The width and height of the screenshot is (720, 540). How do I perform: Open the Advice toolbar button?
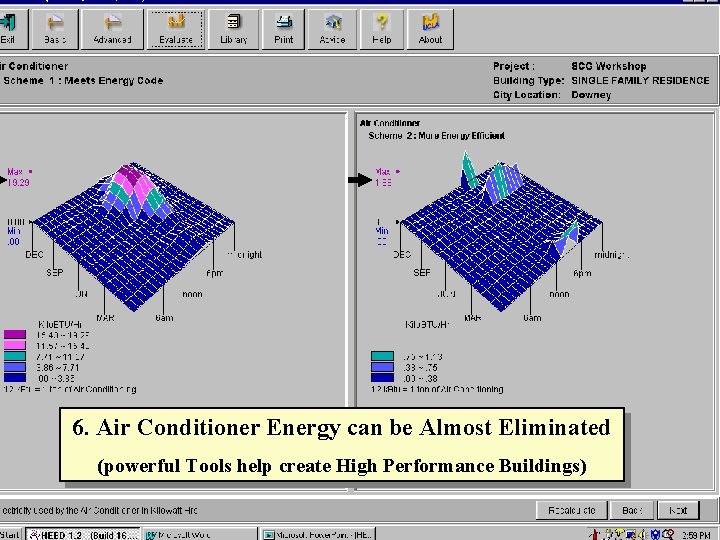pyautogui.click(x=332, y=29)
